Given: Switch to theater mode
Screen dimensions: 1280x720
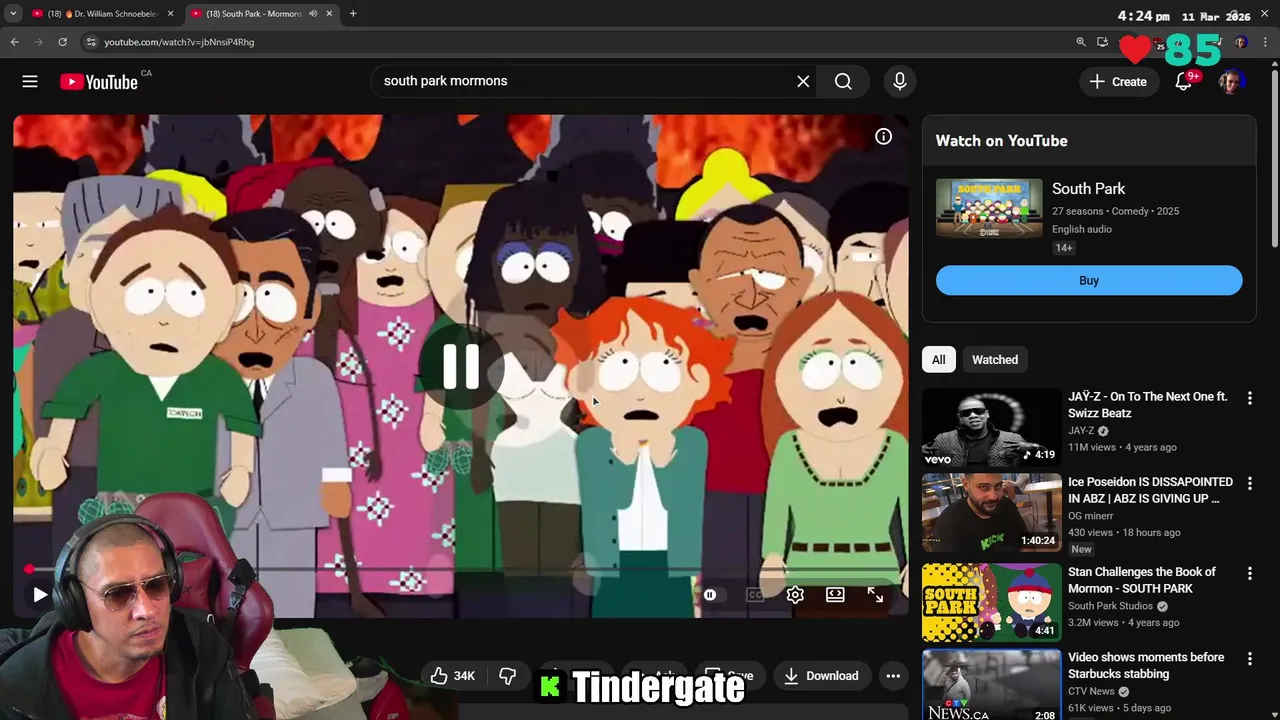Looking at the screenshot, I should click(x=835, y=595).
